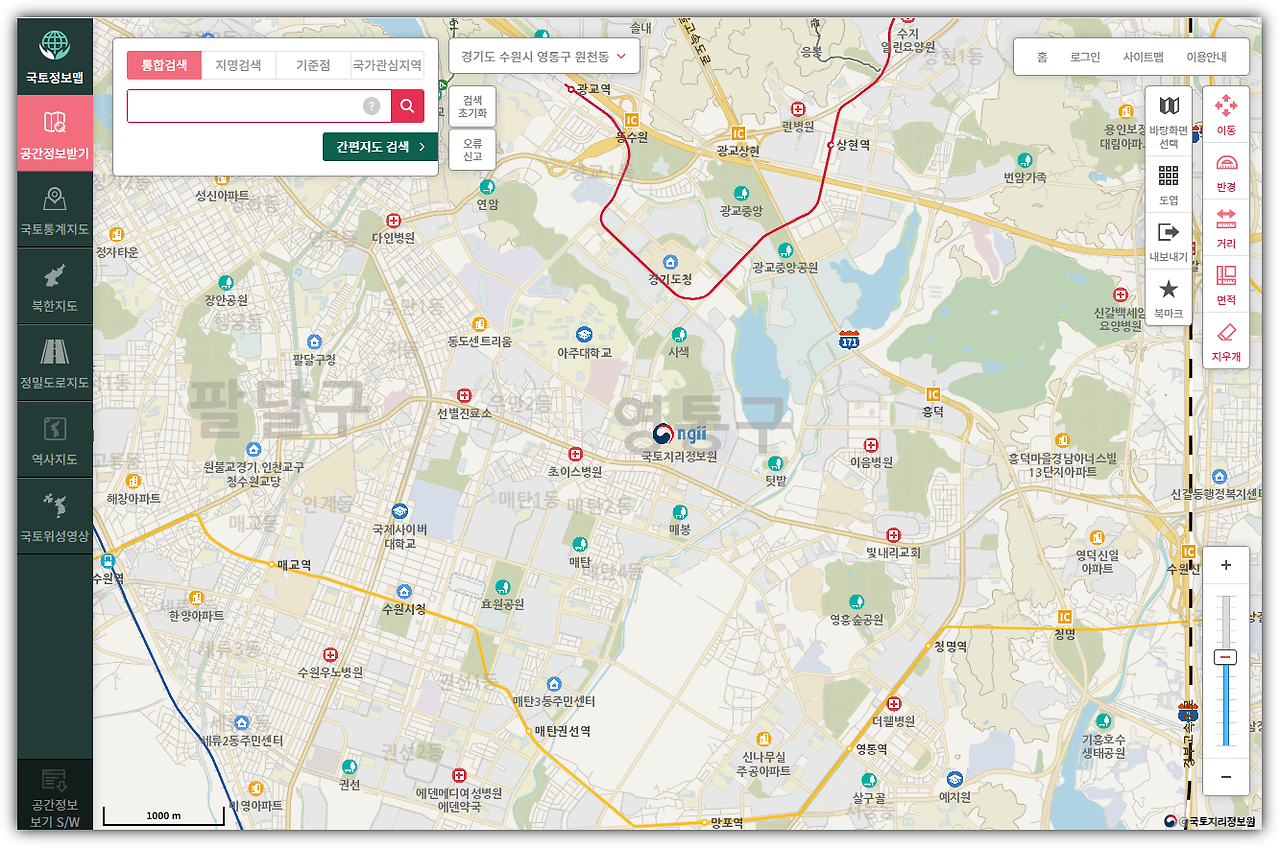Click the 영흥숲공원 park marker
1280x848 pixels.
856,602
